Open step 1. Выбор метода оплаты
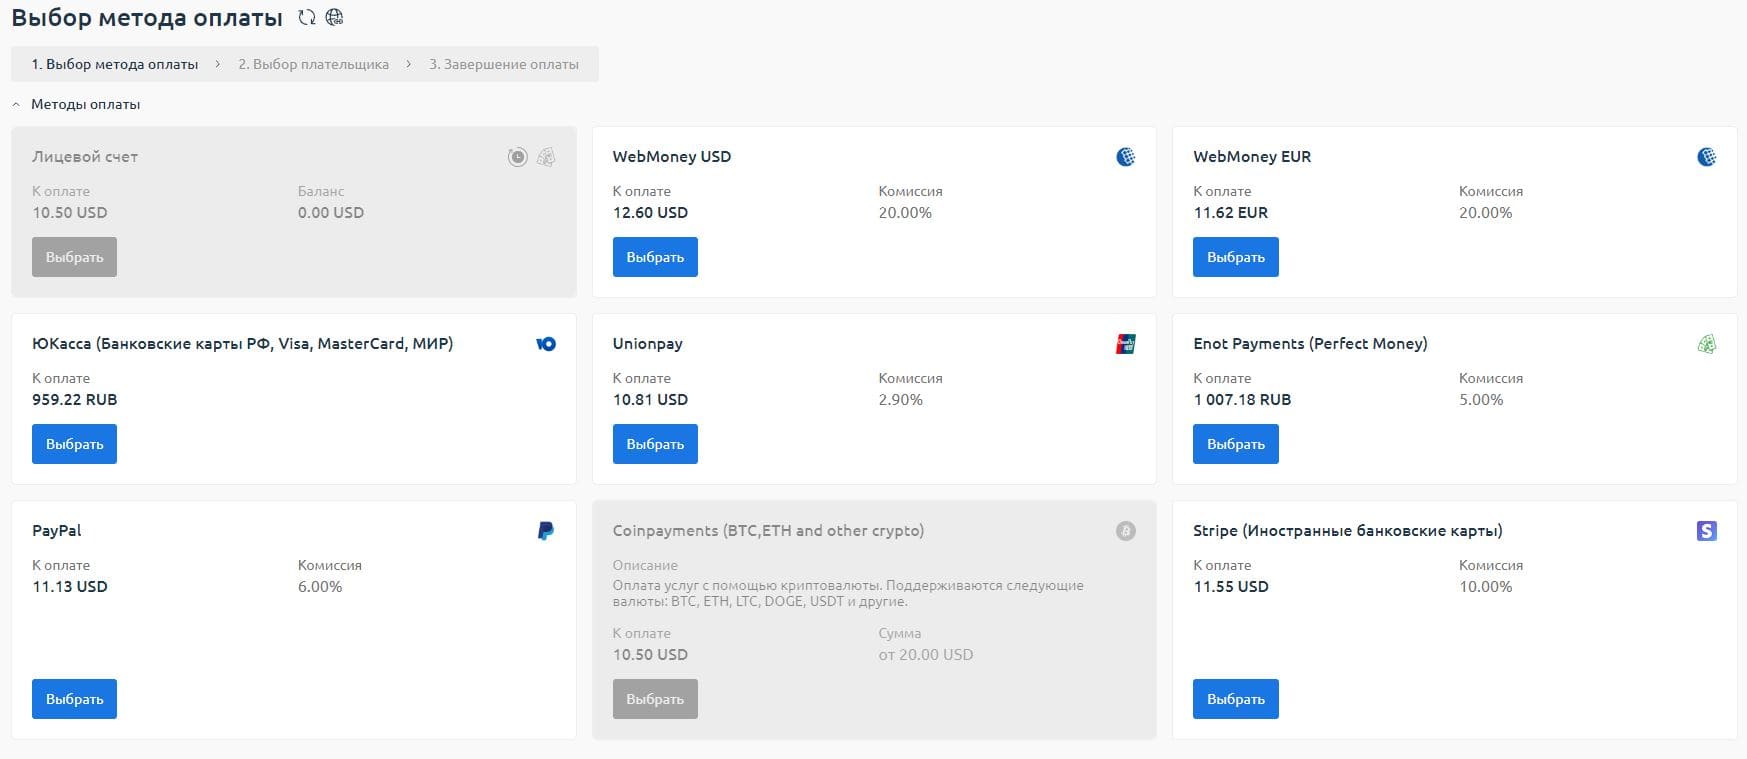This screenshot has height=759, width=1747. click(115, 64)
